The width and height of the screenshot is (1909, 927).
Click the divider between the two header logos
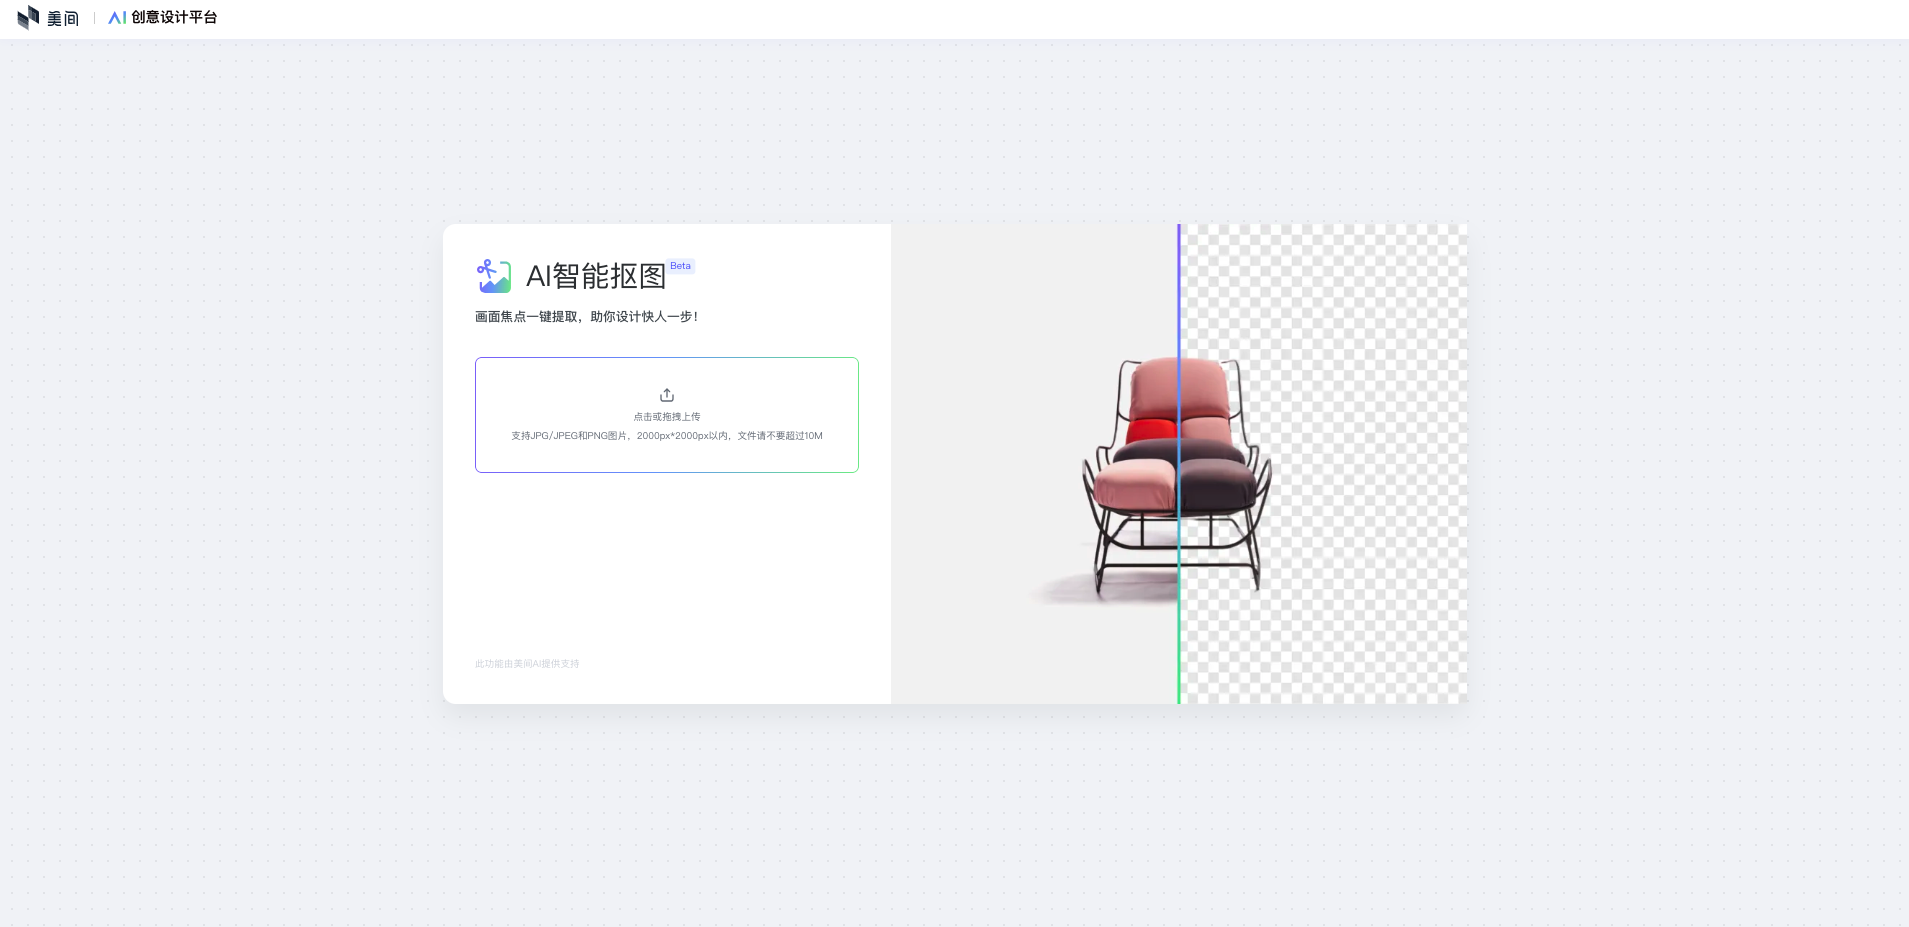pos(93,17)
